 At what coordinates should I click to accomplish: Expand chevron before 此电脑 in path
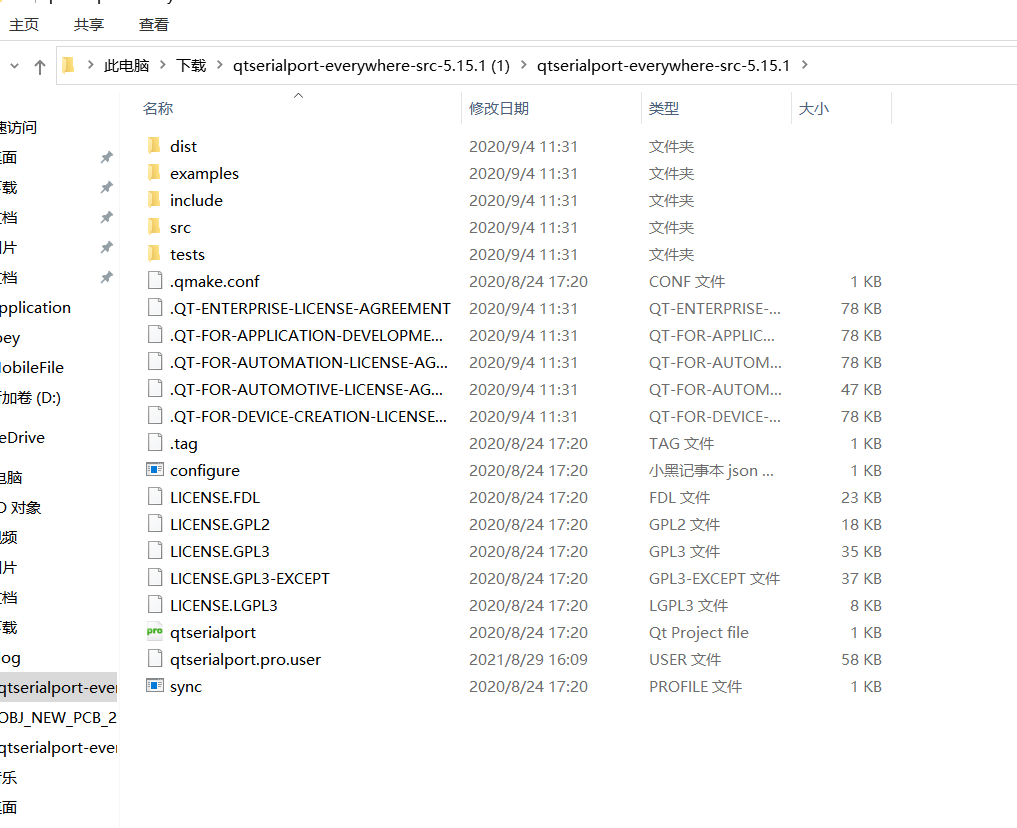tap(91, 65)
